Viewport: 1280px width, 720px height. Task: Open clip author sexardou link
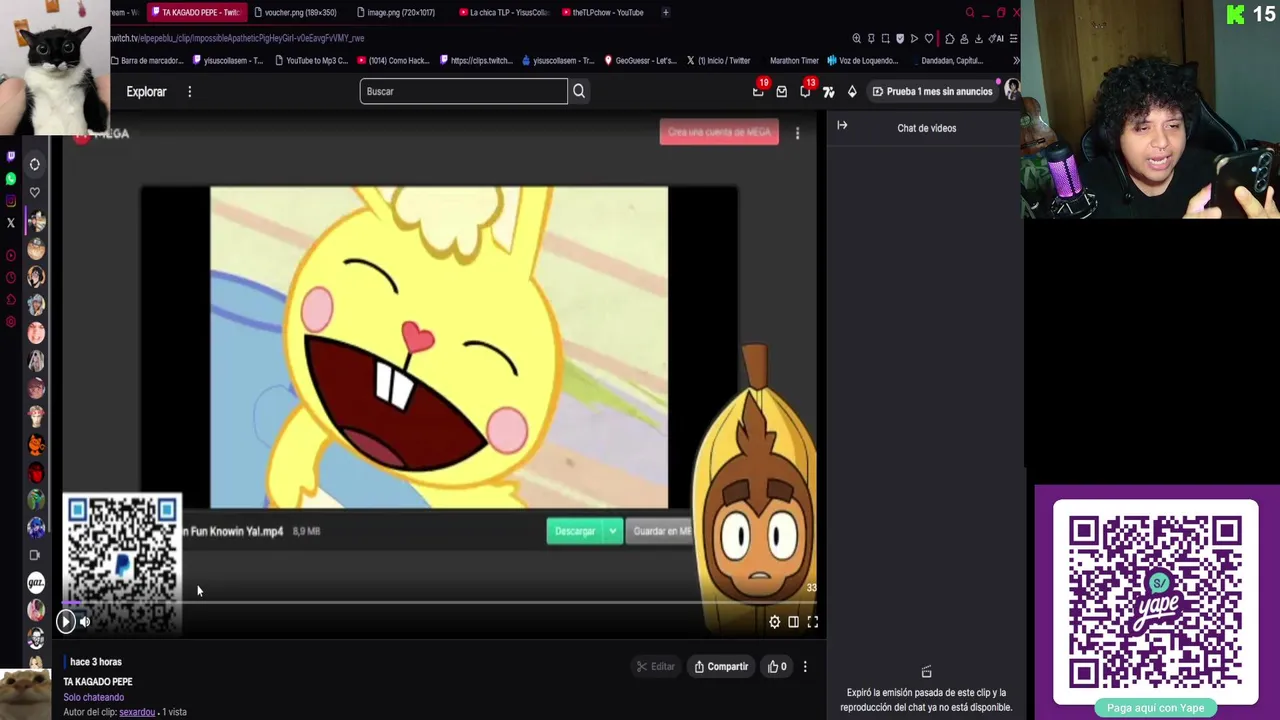click(x=137, y=712)
